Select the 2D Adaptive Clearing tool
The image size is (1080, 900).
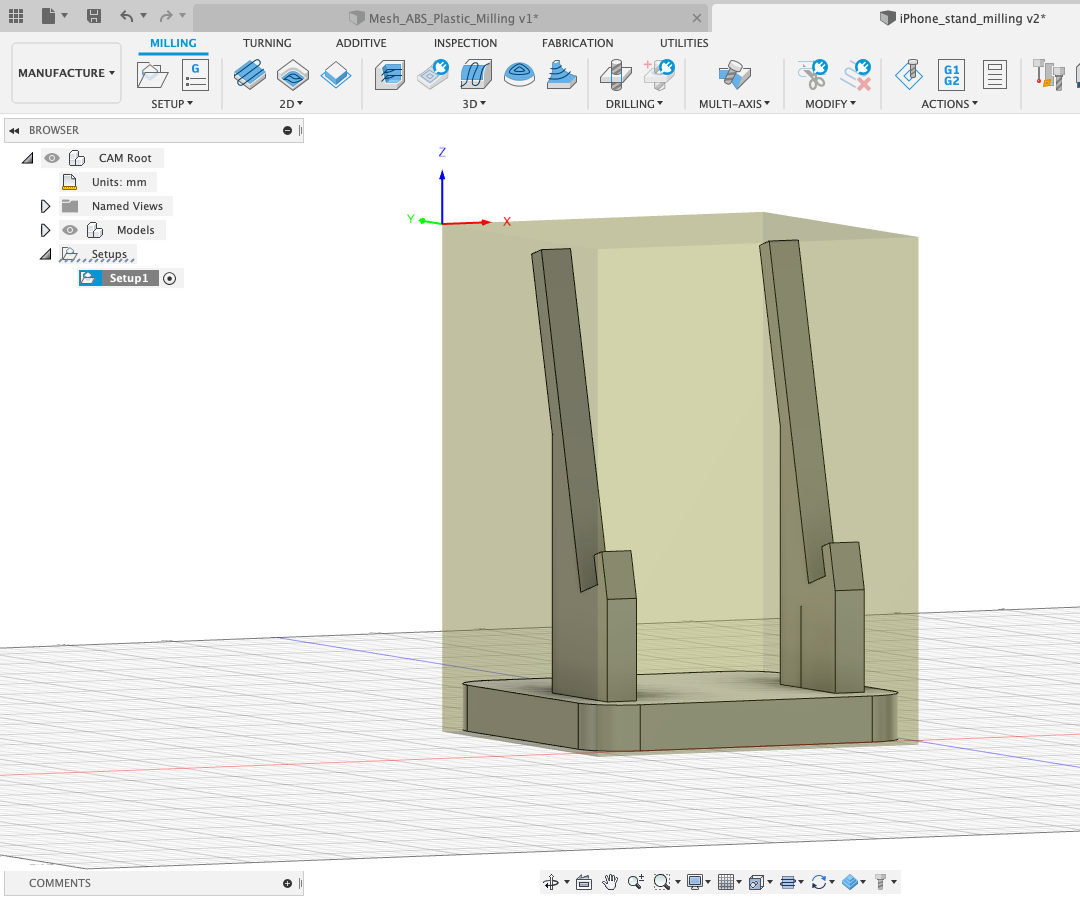250,75
